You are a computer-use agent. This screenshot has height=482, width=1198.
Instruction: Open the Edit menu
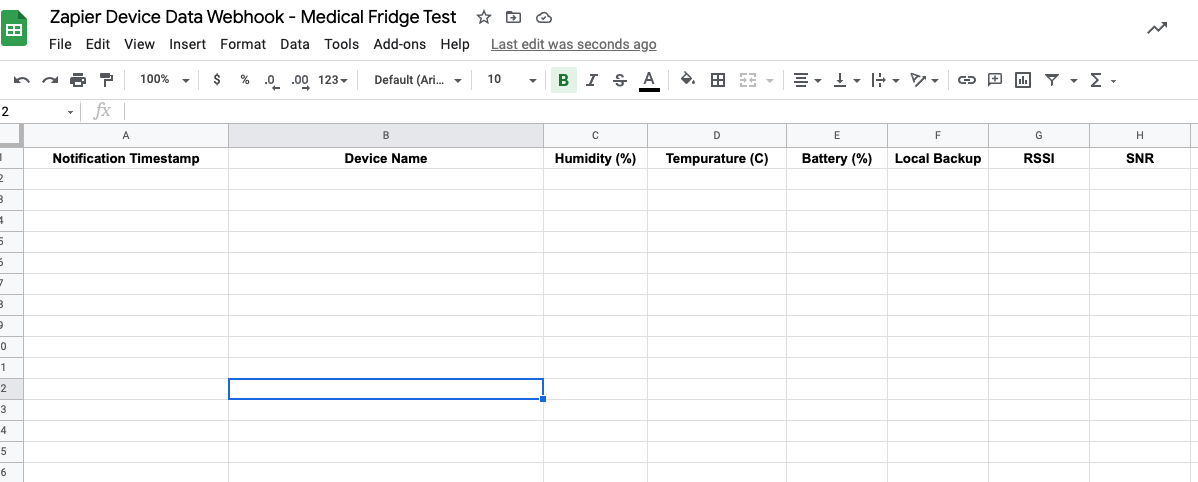click(98, 44)
